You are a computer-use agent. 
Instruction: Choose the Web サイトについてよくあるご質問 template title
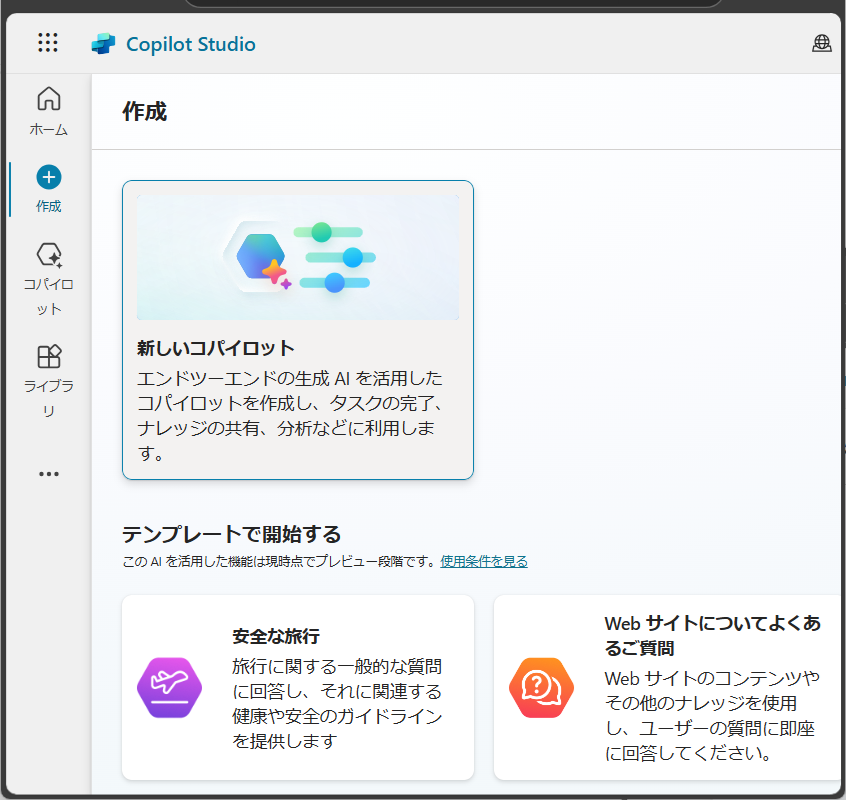713,635
